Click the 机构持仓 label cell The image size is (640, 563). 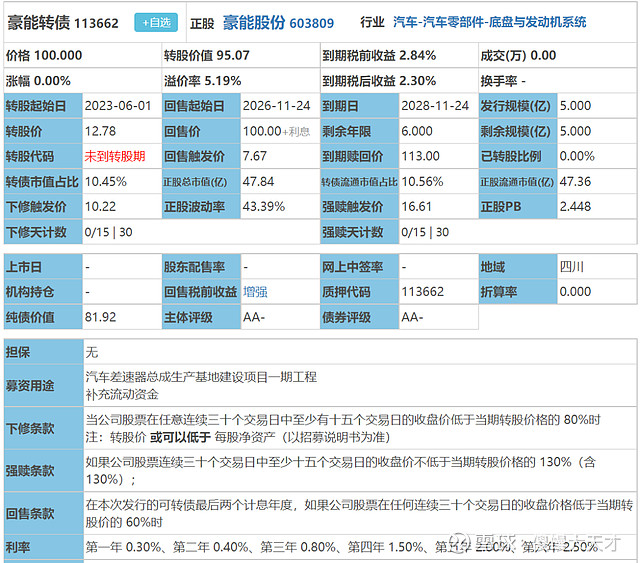pyautogui.click(x=43, y=292)
